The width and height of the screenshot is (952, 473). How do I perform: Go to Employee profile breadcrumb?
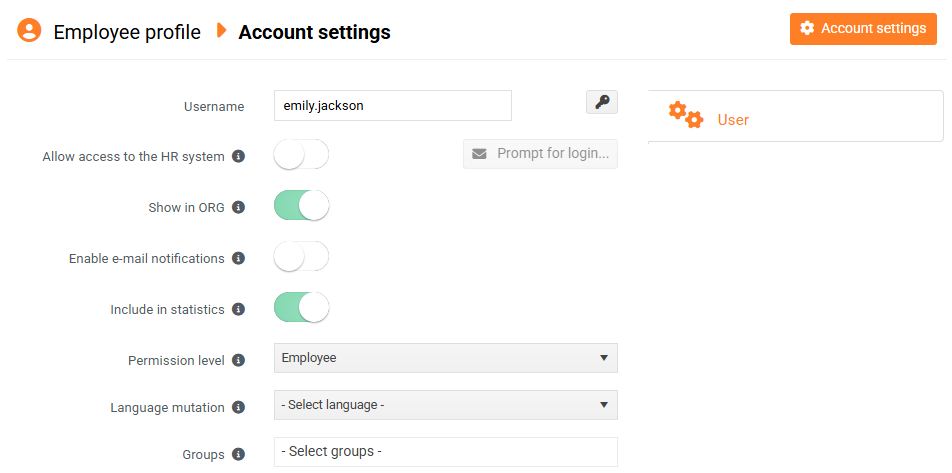pyautogui.click(x=127, y=32)
